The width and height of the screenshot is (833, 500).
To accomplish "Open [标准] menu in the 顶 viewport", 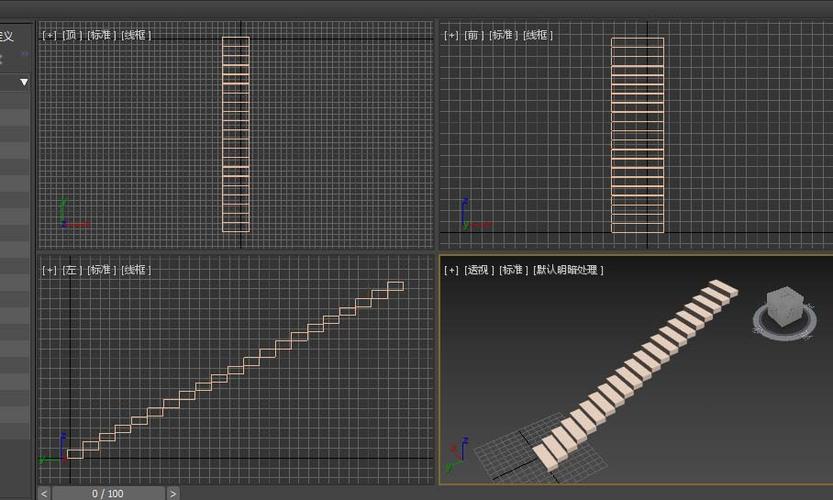I will click(101, 35).
